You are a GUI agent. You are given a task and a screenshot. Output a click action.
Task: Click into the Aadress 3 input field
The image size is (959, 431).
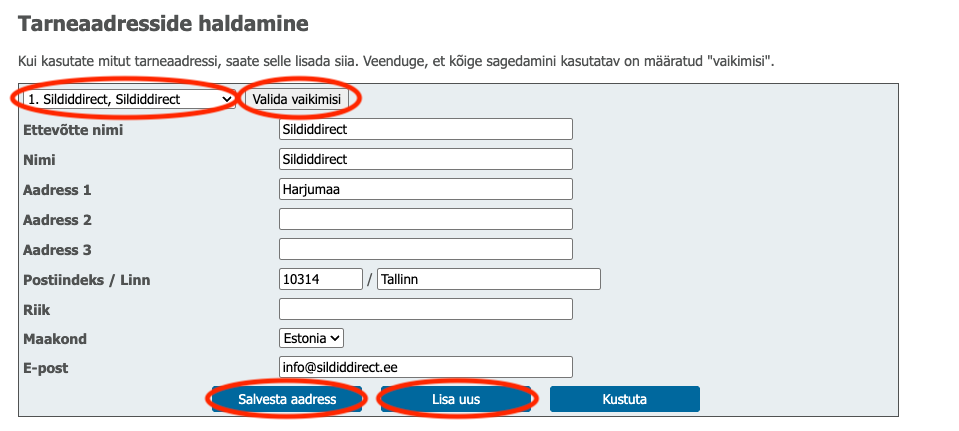pos(425,249)
